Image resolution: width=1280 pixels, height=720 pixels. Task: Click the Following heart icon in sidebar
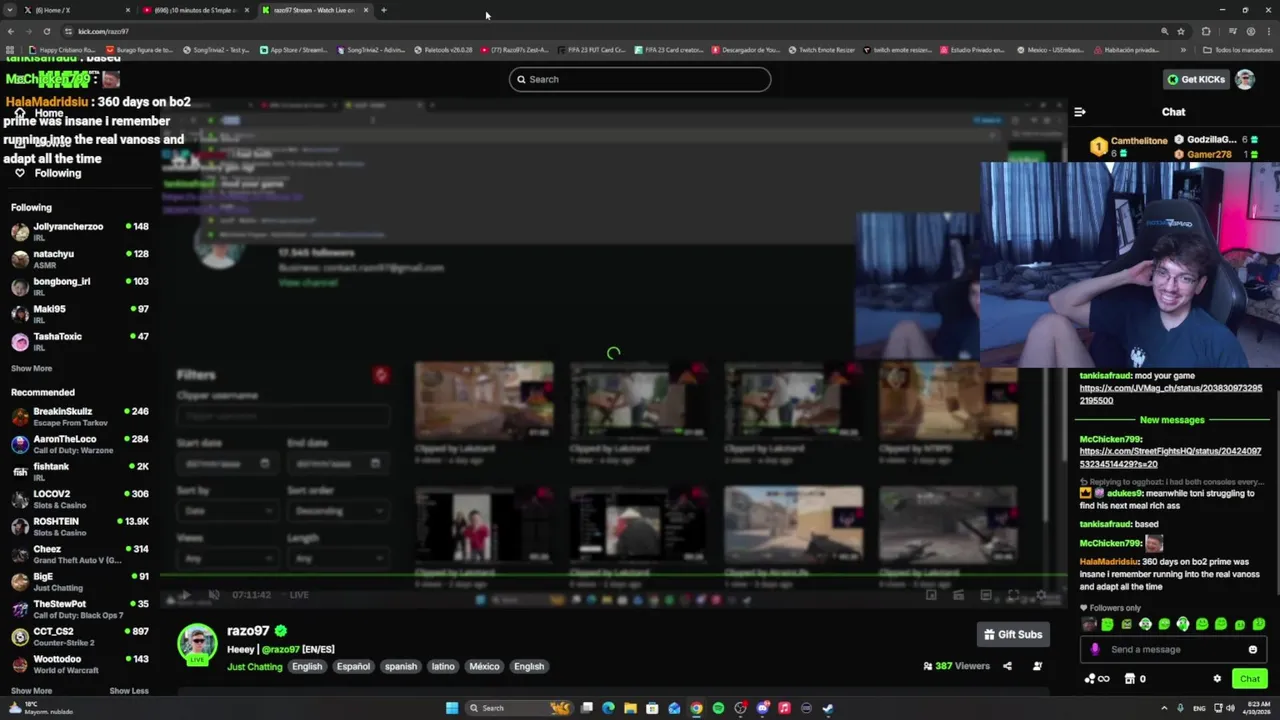coord(19,173)
